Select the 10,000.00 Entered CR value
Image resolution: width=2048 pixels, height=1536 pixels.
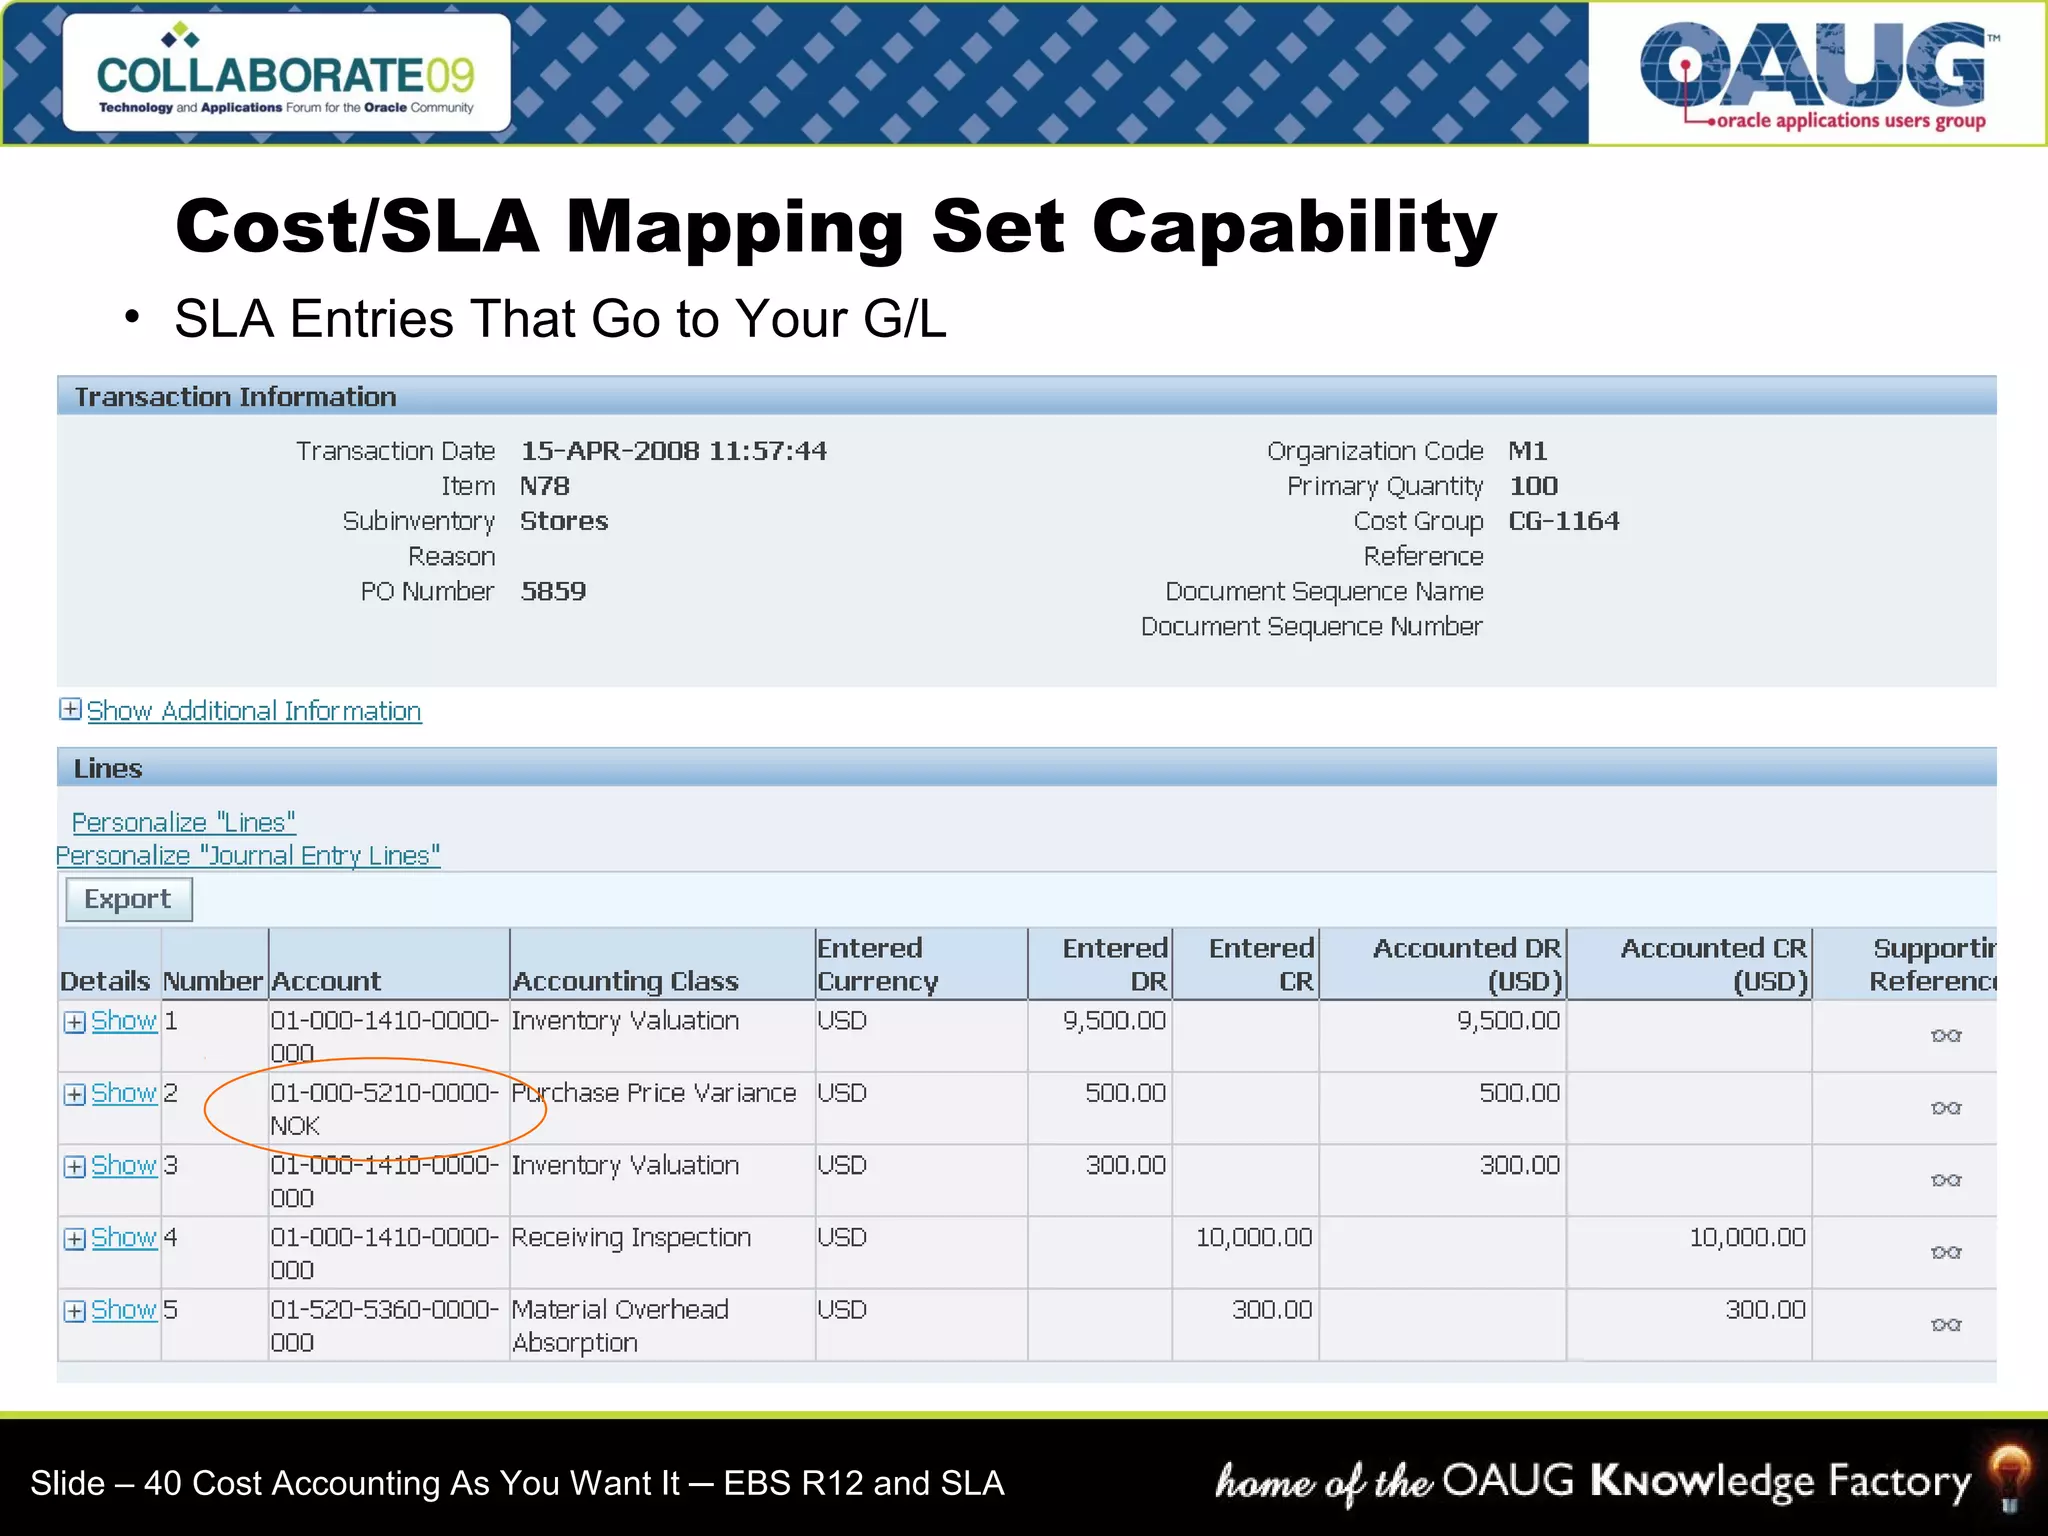pyautogui.click(x=1254, y=1238)
